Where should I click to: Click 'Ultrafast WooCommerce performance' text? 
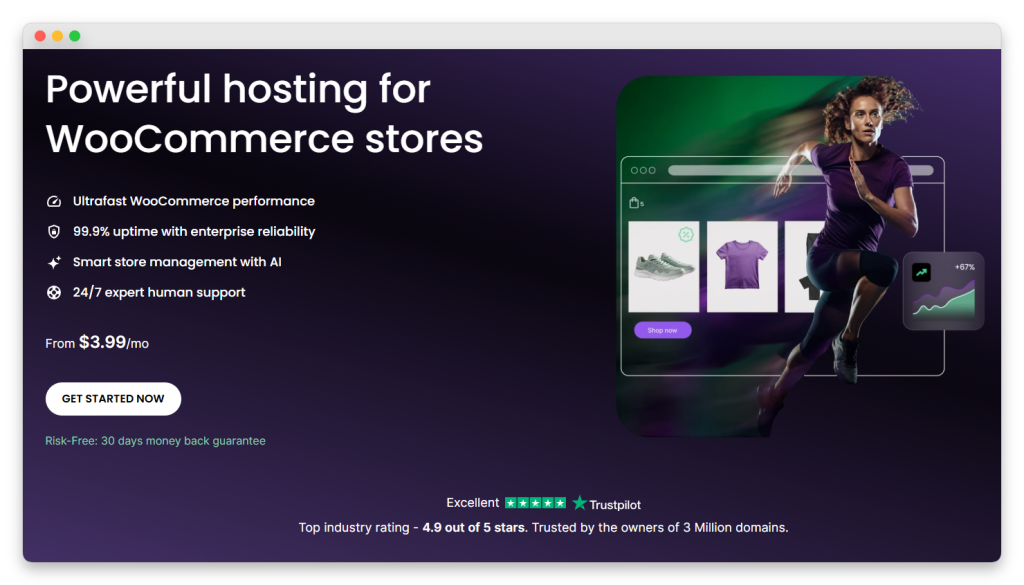coord(194,201)
